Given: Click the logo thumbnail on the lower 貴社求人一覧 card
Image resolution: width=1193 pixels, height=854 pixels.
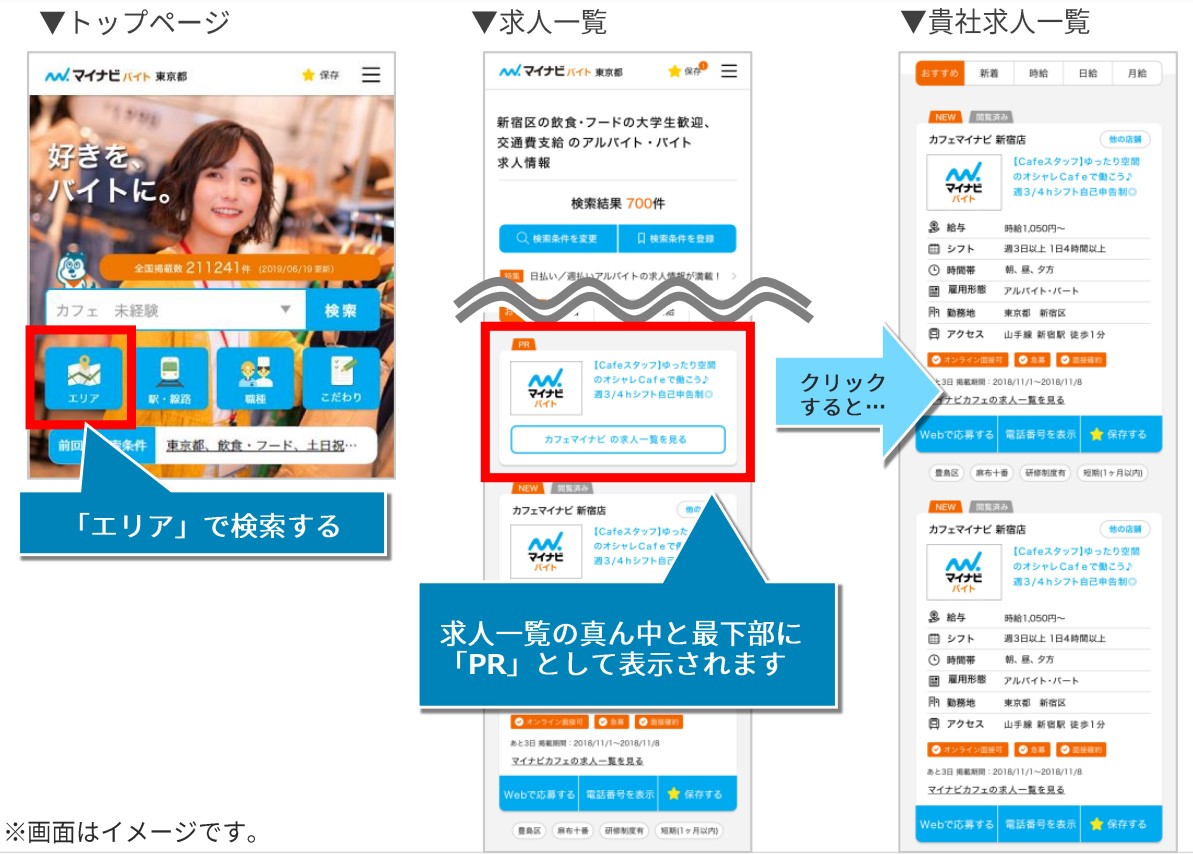Looking at the screenshot, I should pos(963,572).
